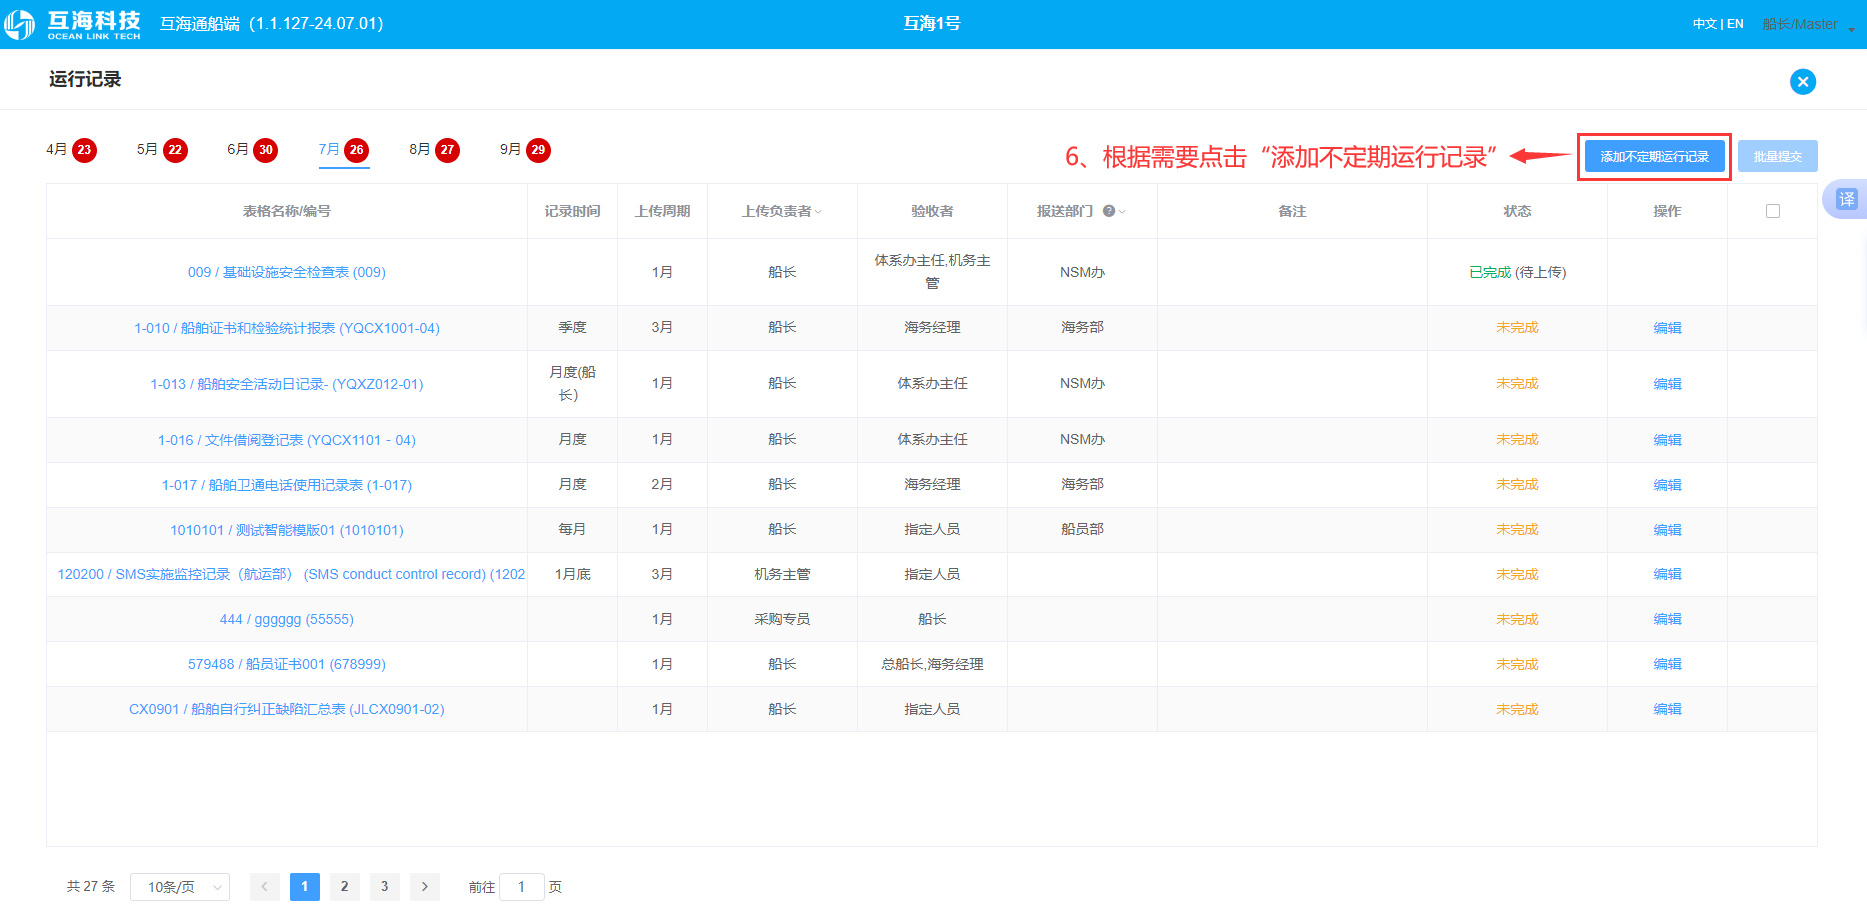Screen dimensions: 1867x919
Task: Open record 009 / 基础设施安全检查表
Action: coord(287,272)
